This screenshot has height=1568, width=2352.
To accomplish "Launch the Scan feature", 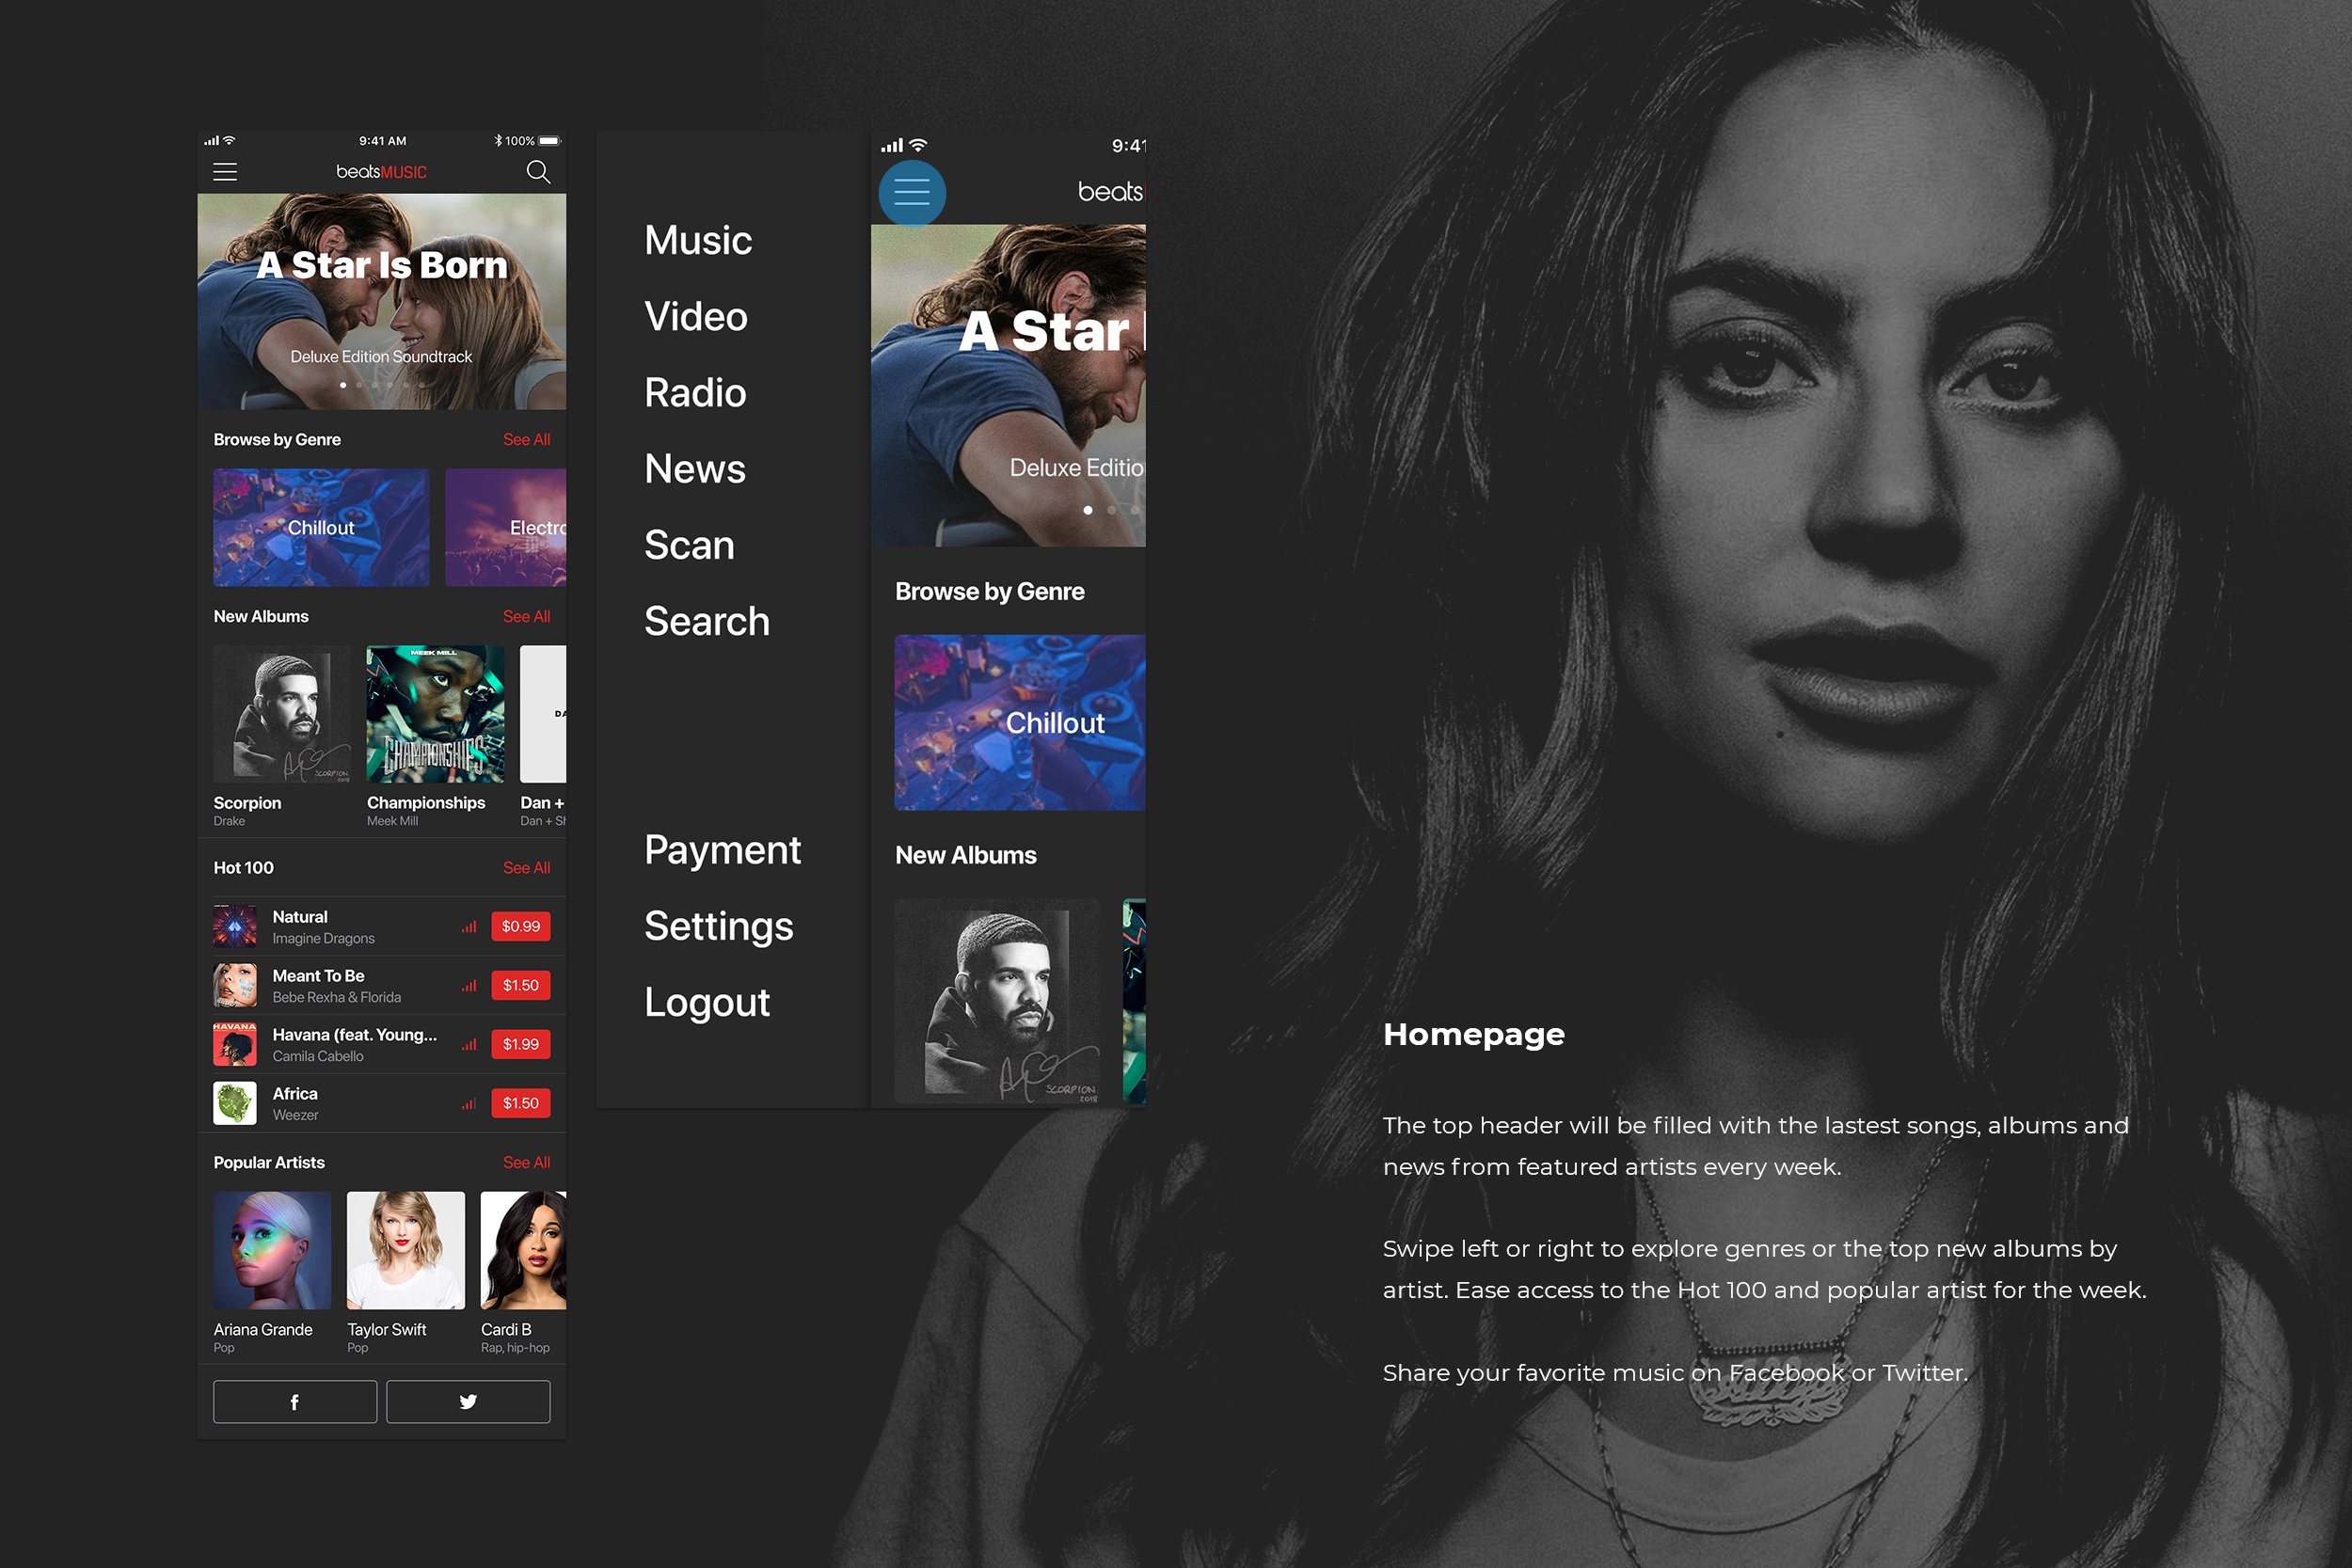I will click(x=688, y=545).
